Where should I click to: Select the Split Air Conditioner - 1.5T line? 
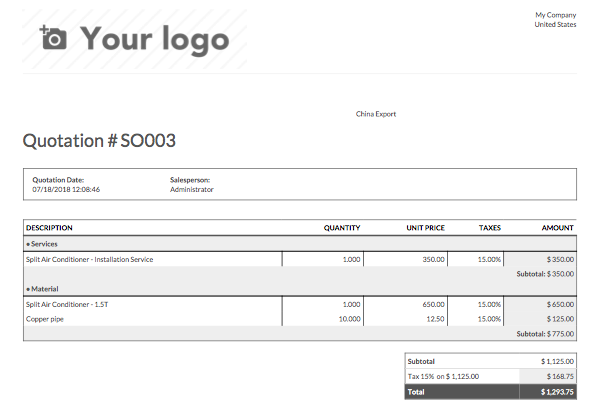coord(67,305)
